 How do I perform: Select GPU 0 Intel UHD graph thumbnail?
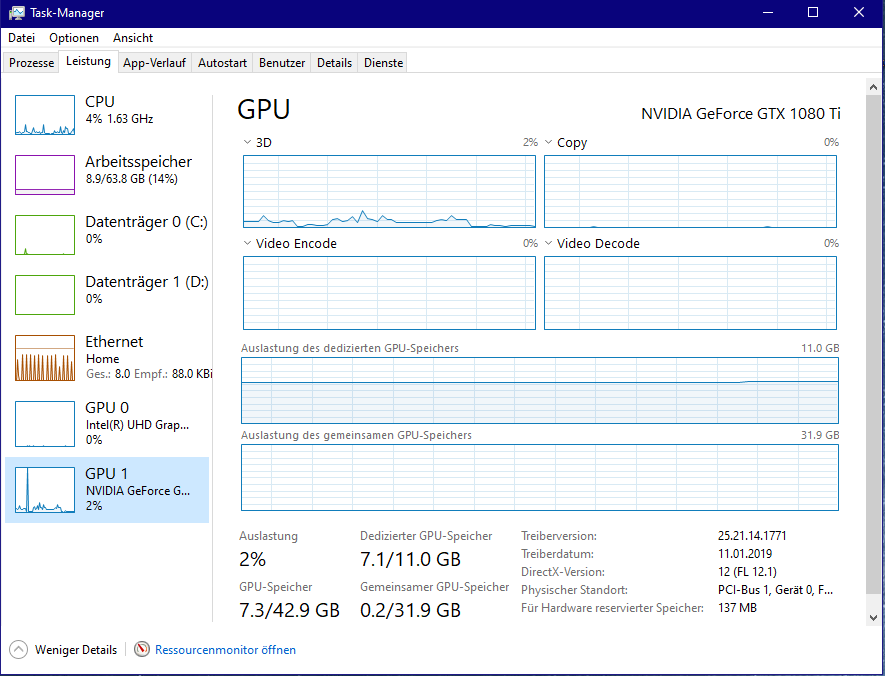(45, 424)
